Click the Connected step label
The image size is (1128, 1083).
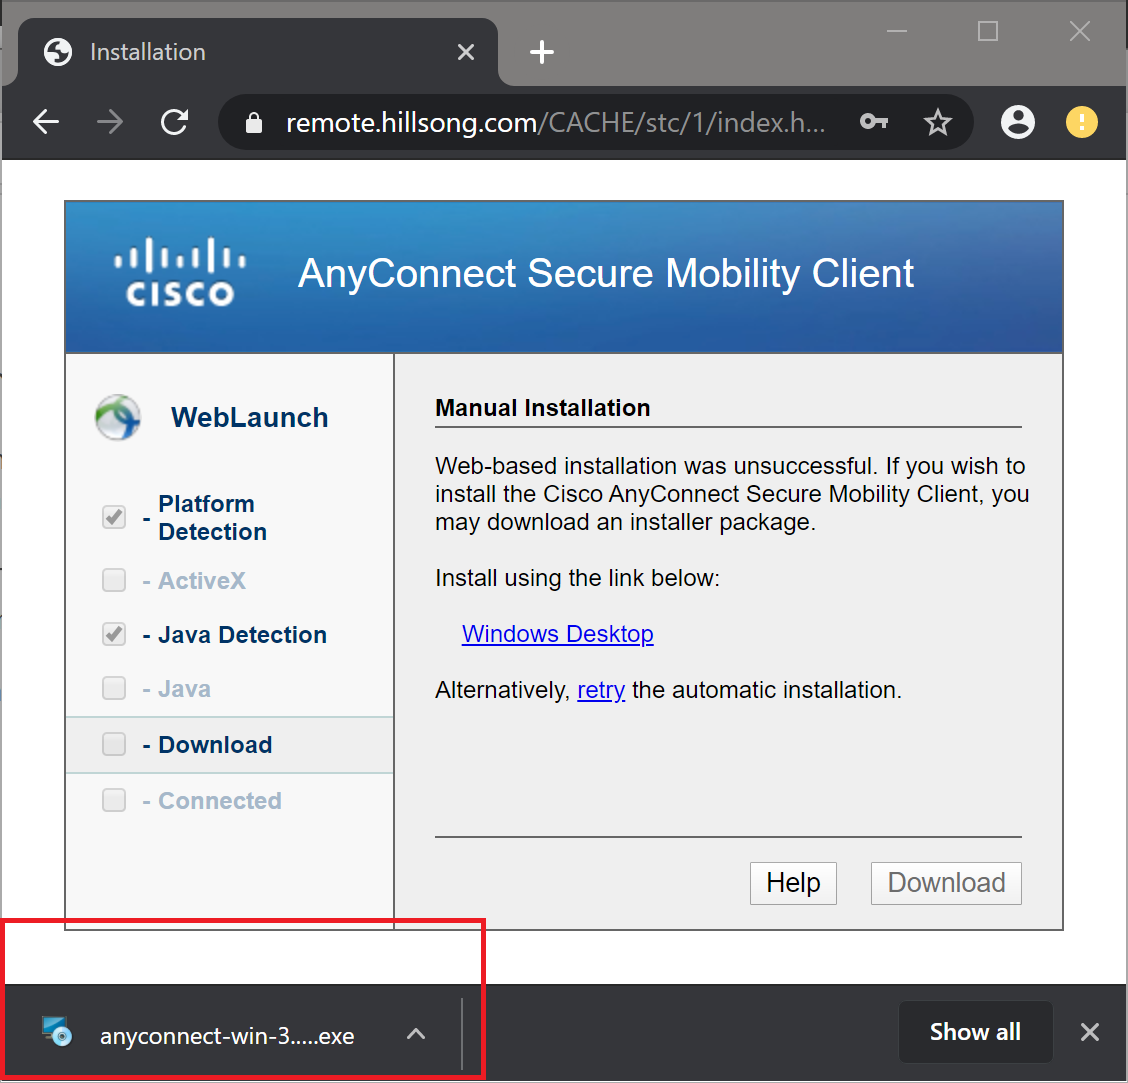click(219, 801)
